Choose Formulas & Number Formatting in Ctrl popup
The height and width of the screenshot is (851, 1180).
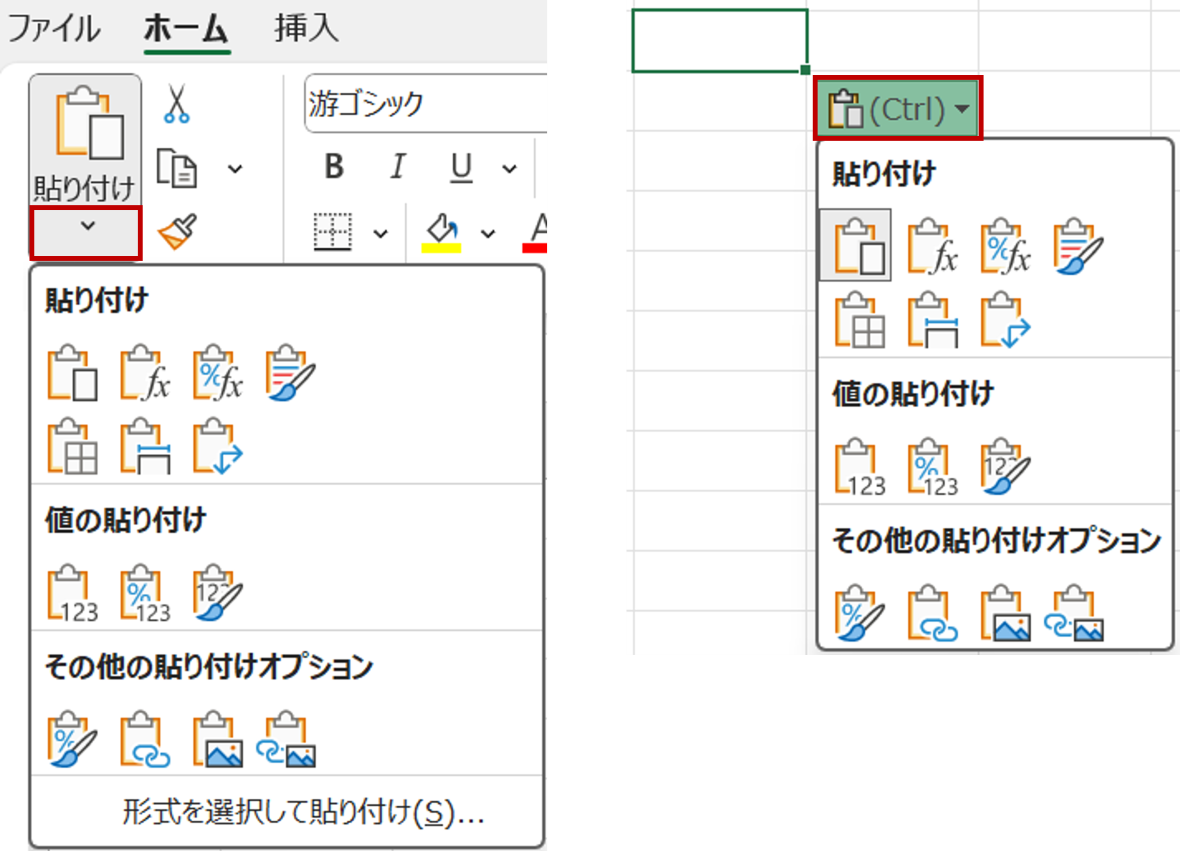pyautogui.click(x=1005, y=246)
